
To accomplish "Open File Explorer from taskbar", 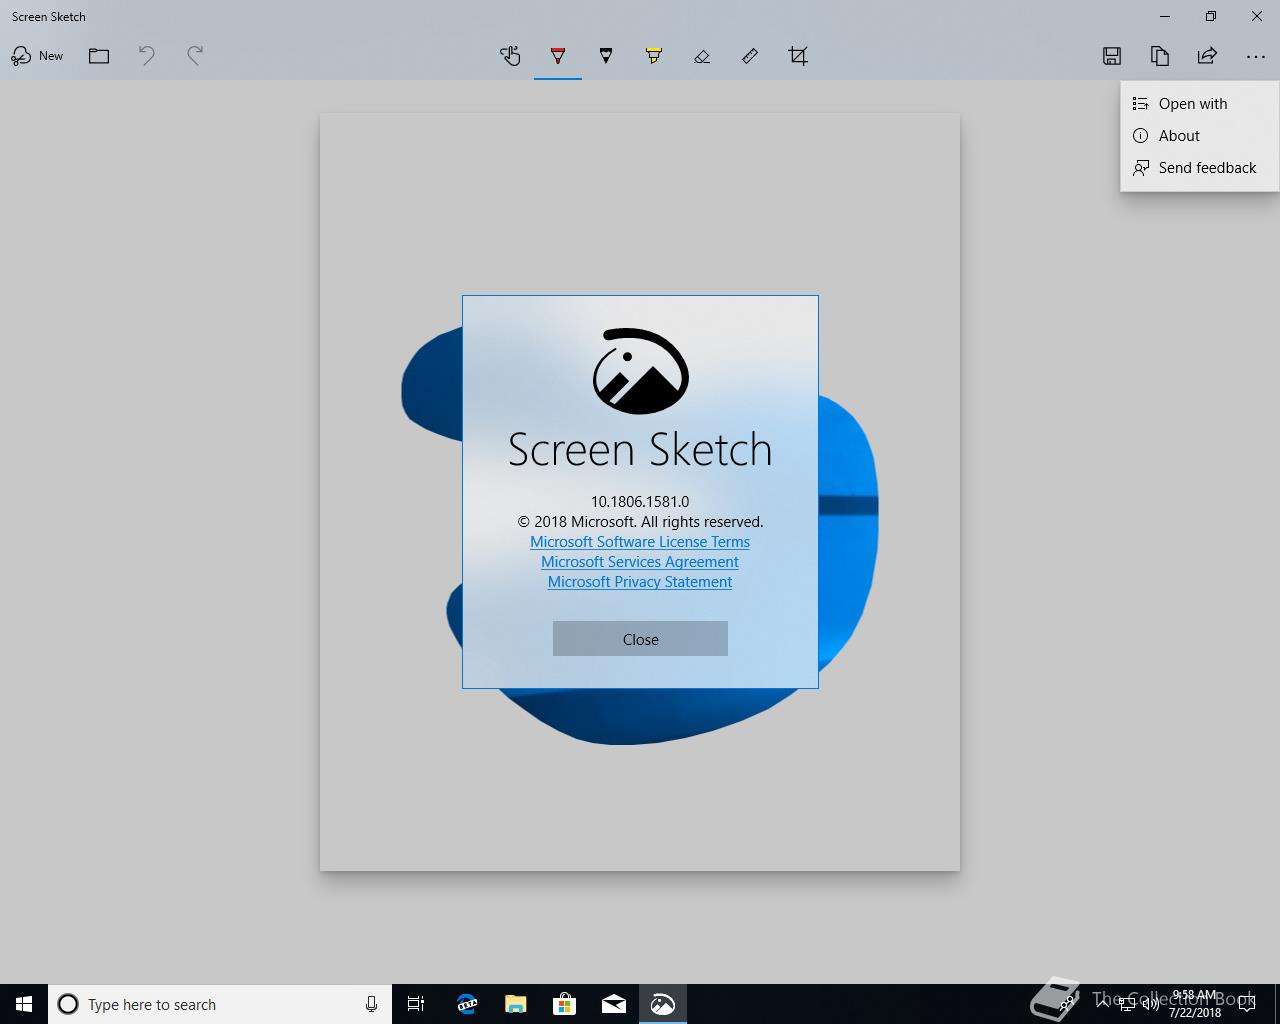I will [x=515, y=1004].
